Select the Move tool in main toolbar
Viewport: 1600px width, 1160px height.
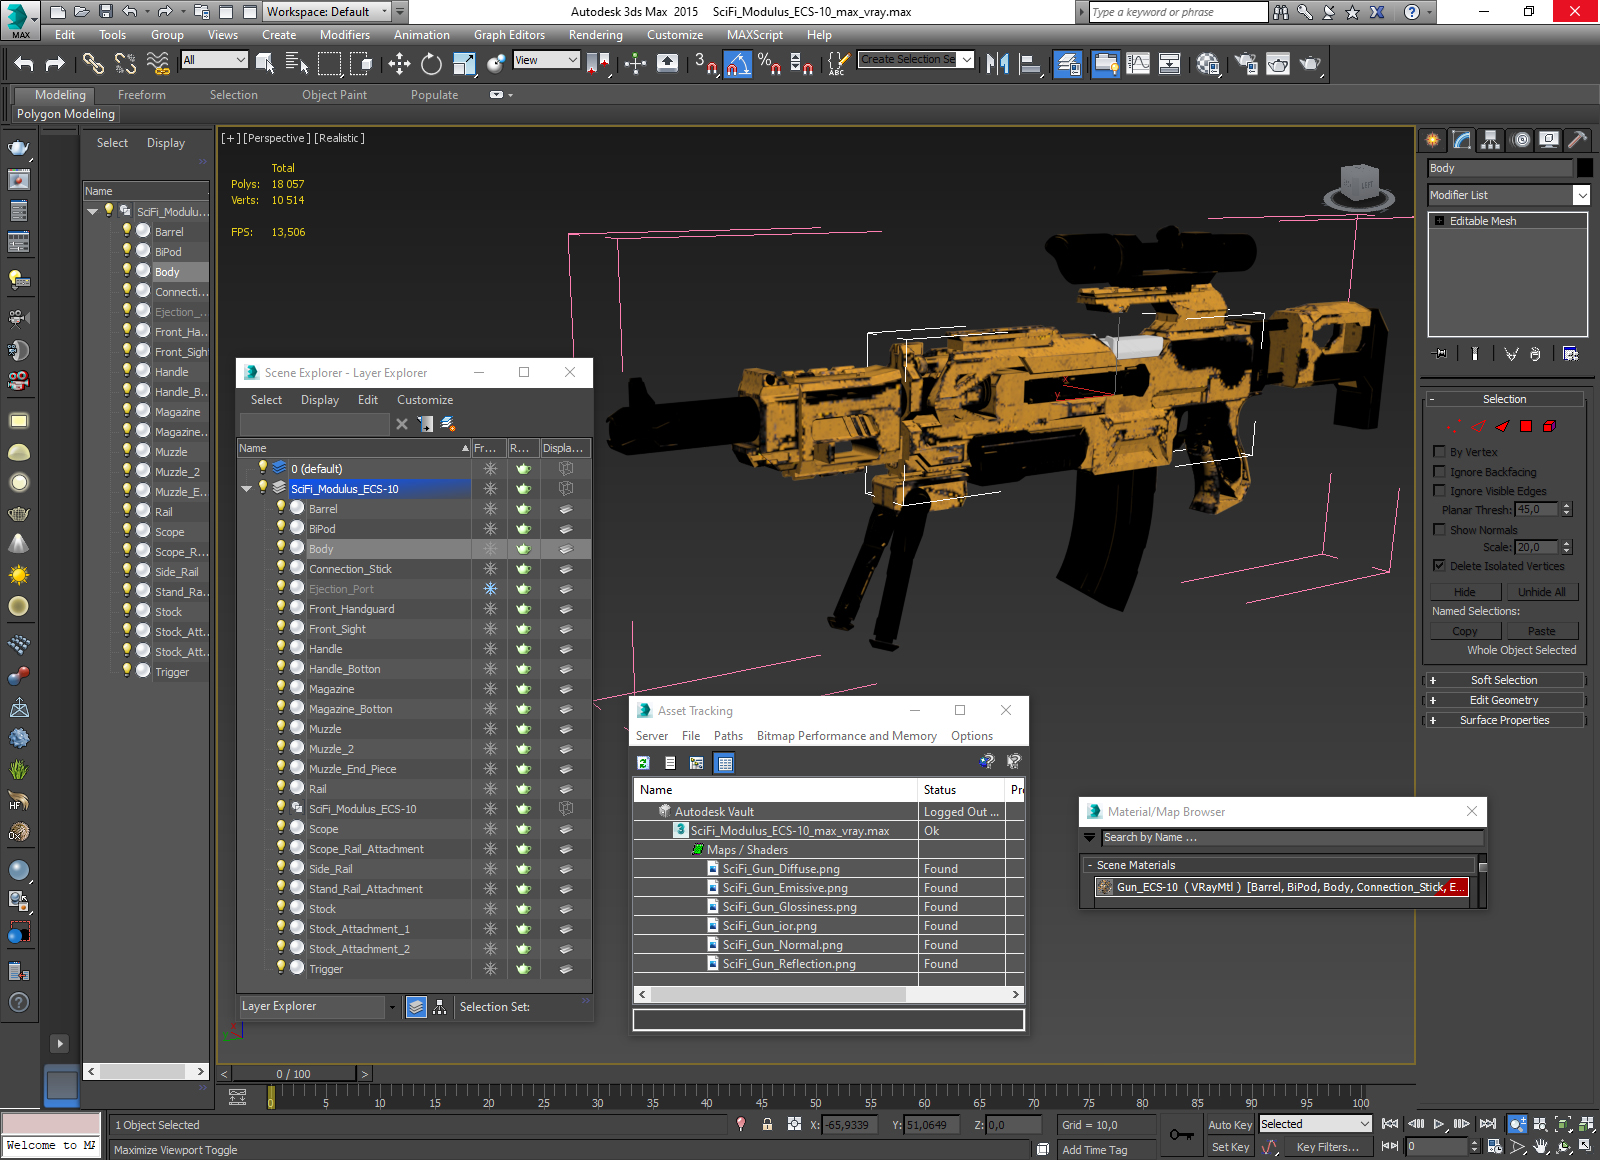click(x=399, y=64)
